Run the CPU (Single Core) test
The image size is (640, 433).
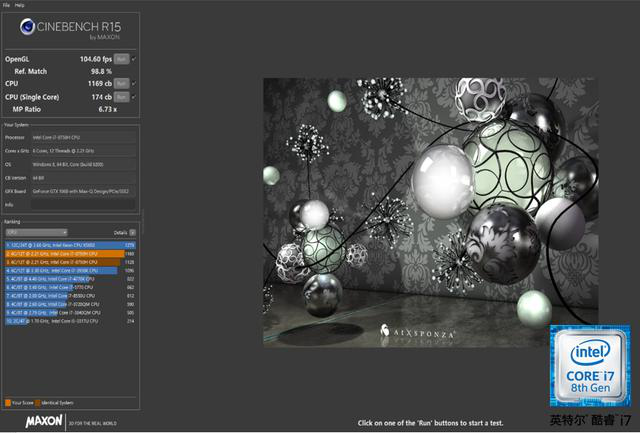point(121,97)
